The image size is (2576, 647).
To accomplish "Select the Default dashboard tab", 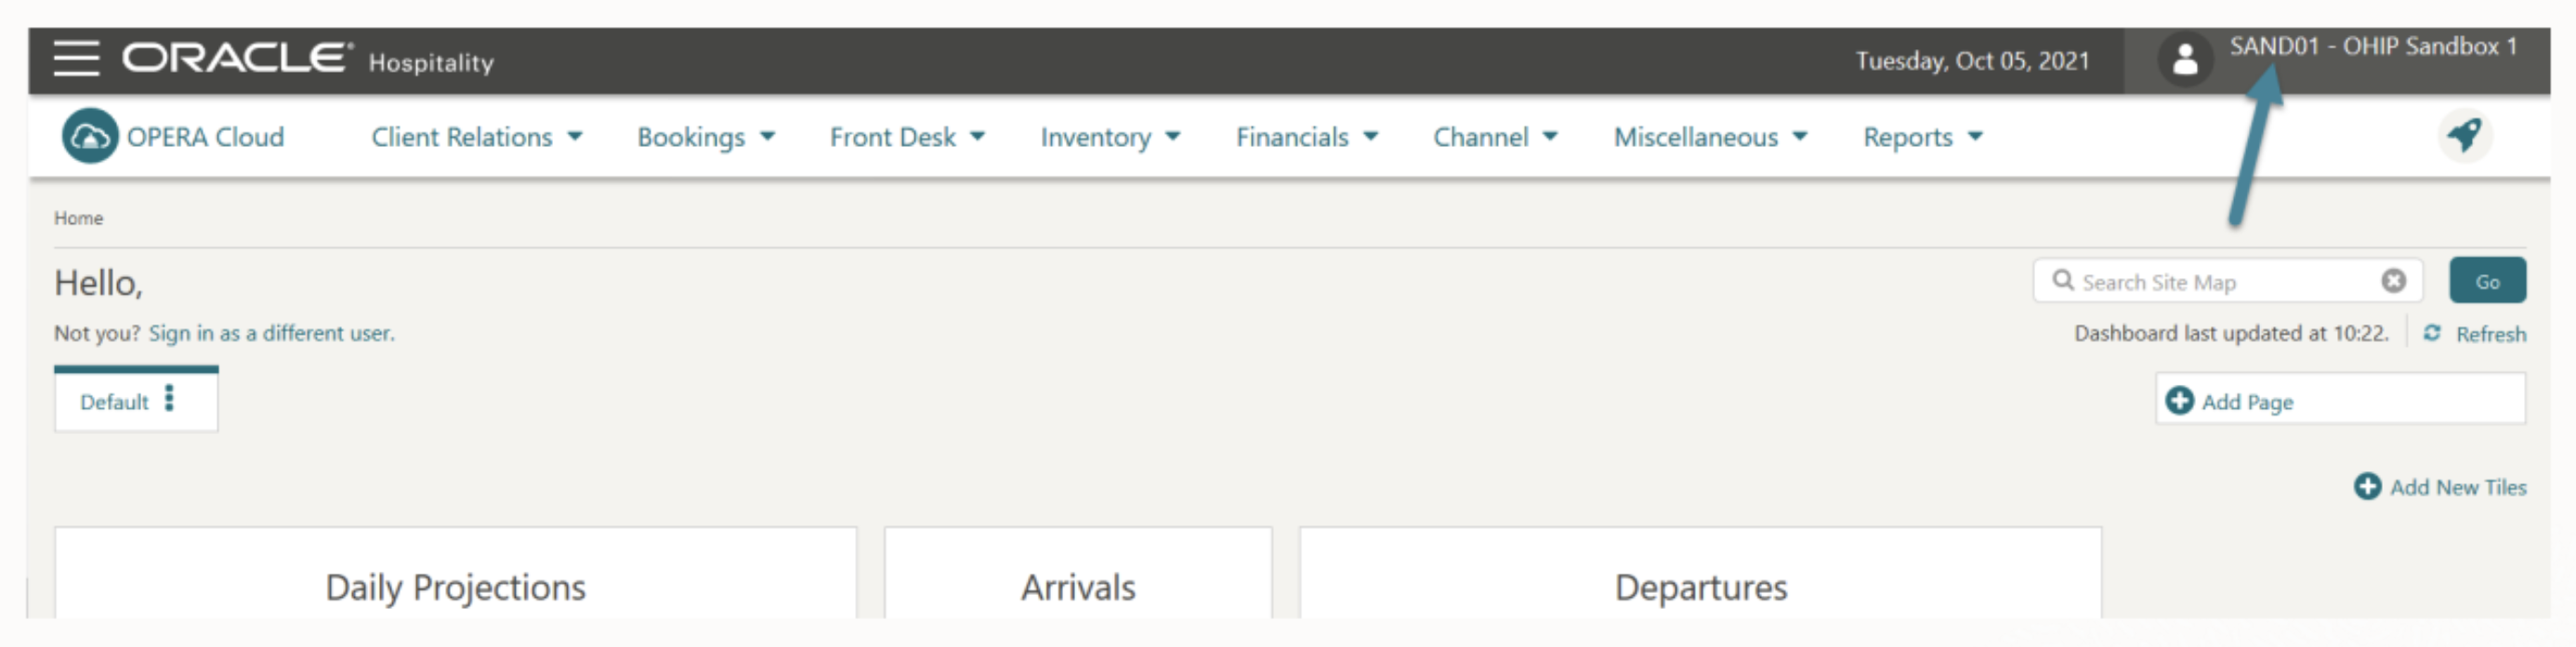I will tap(114, 401).
